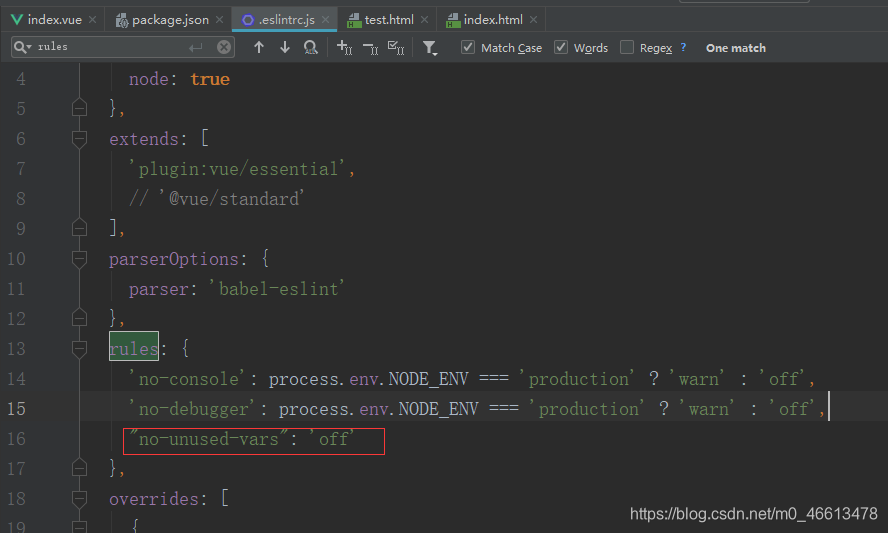The image size is (888, 533).
Task: Click 'babel-eslint' string on line 11
Action: pyautogui.click(x=277, y=289)
